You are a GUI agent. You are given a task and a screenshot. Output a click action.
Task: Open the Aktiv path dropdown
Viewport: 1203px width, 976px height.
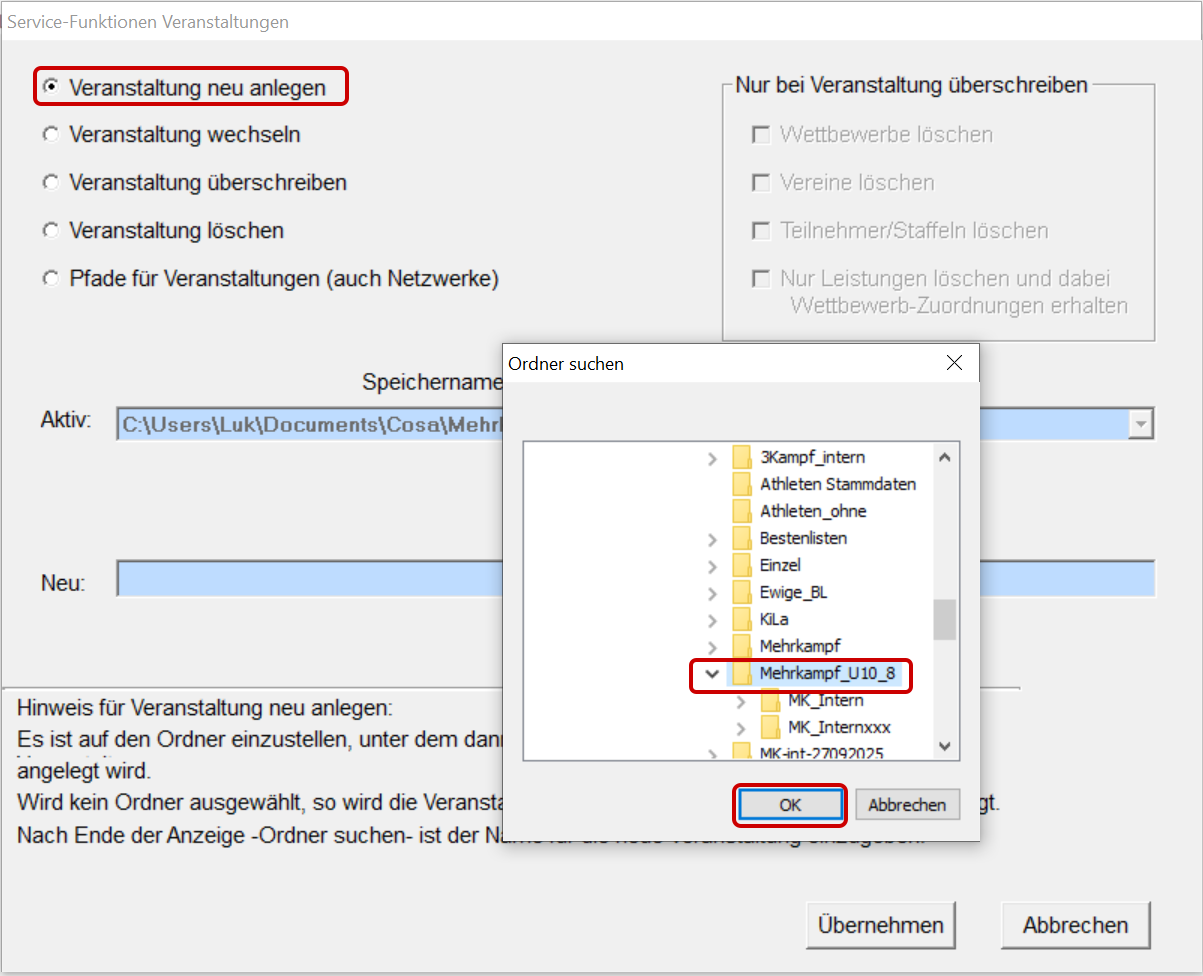1140,424
